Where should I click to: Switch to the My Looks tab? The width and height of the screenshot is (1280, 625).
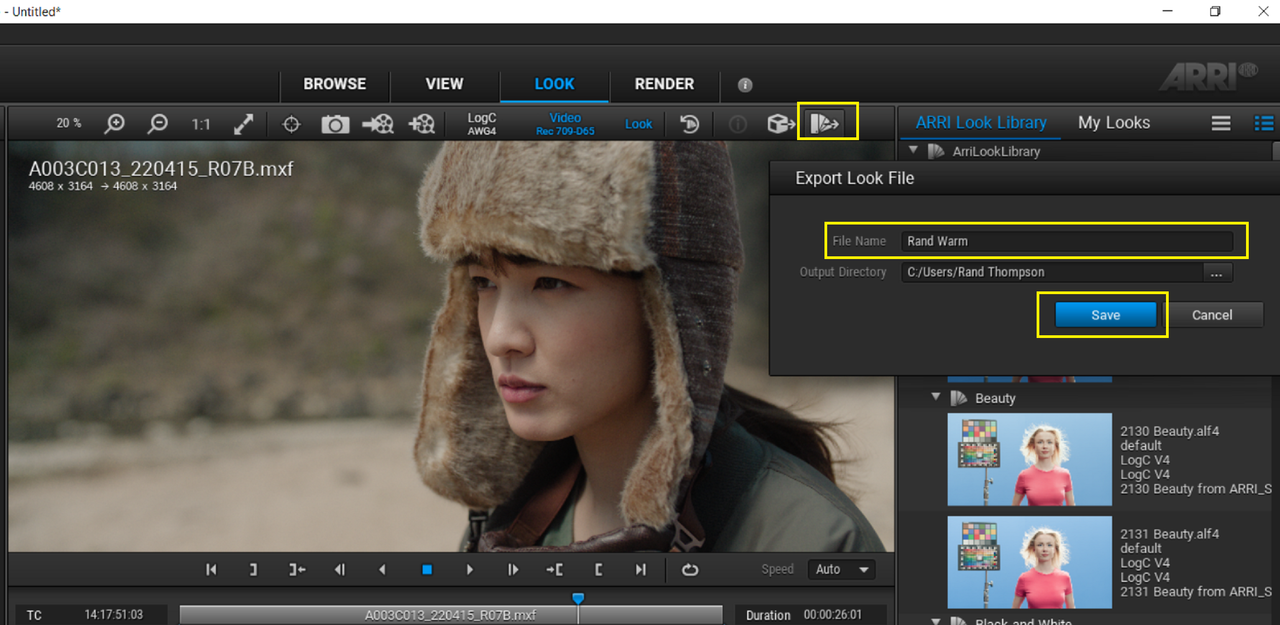1114,122
